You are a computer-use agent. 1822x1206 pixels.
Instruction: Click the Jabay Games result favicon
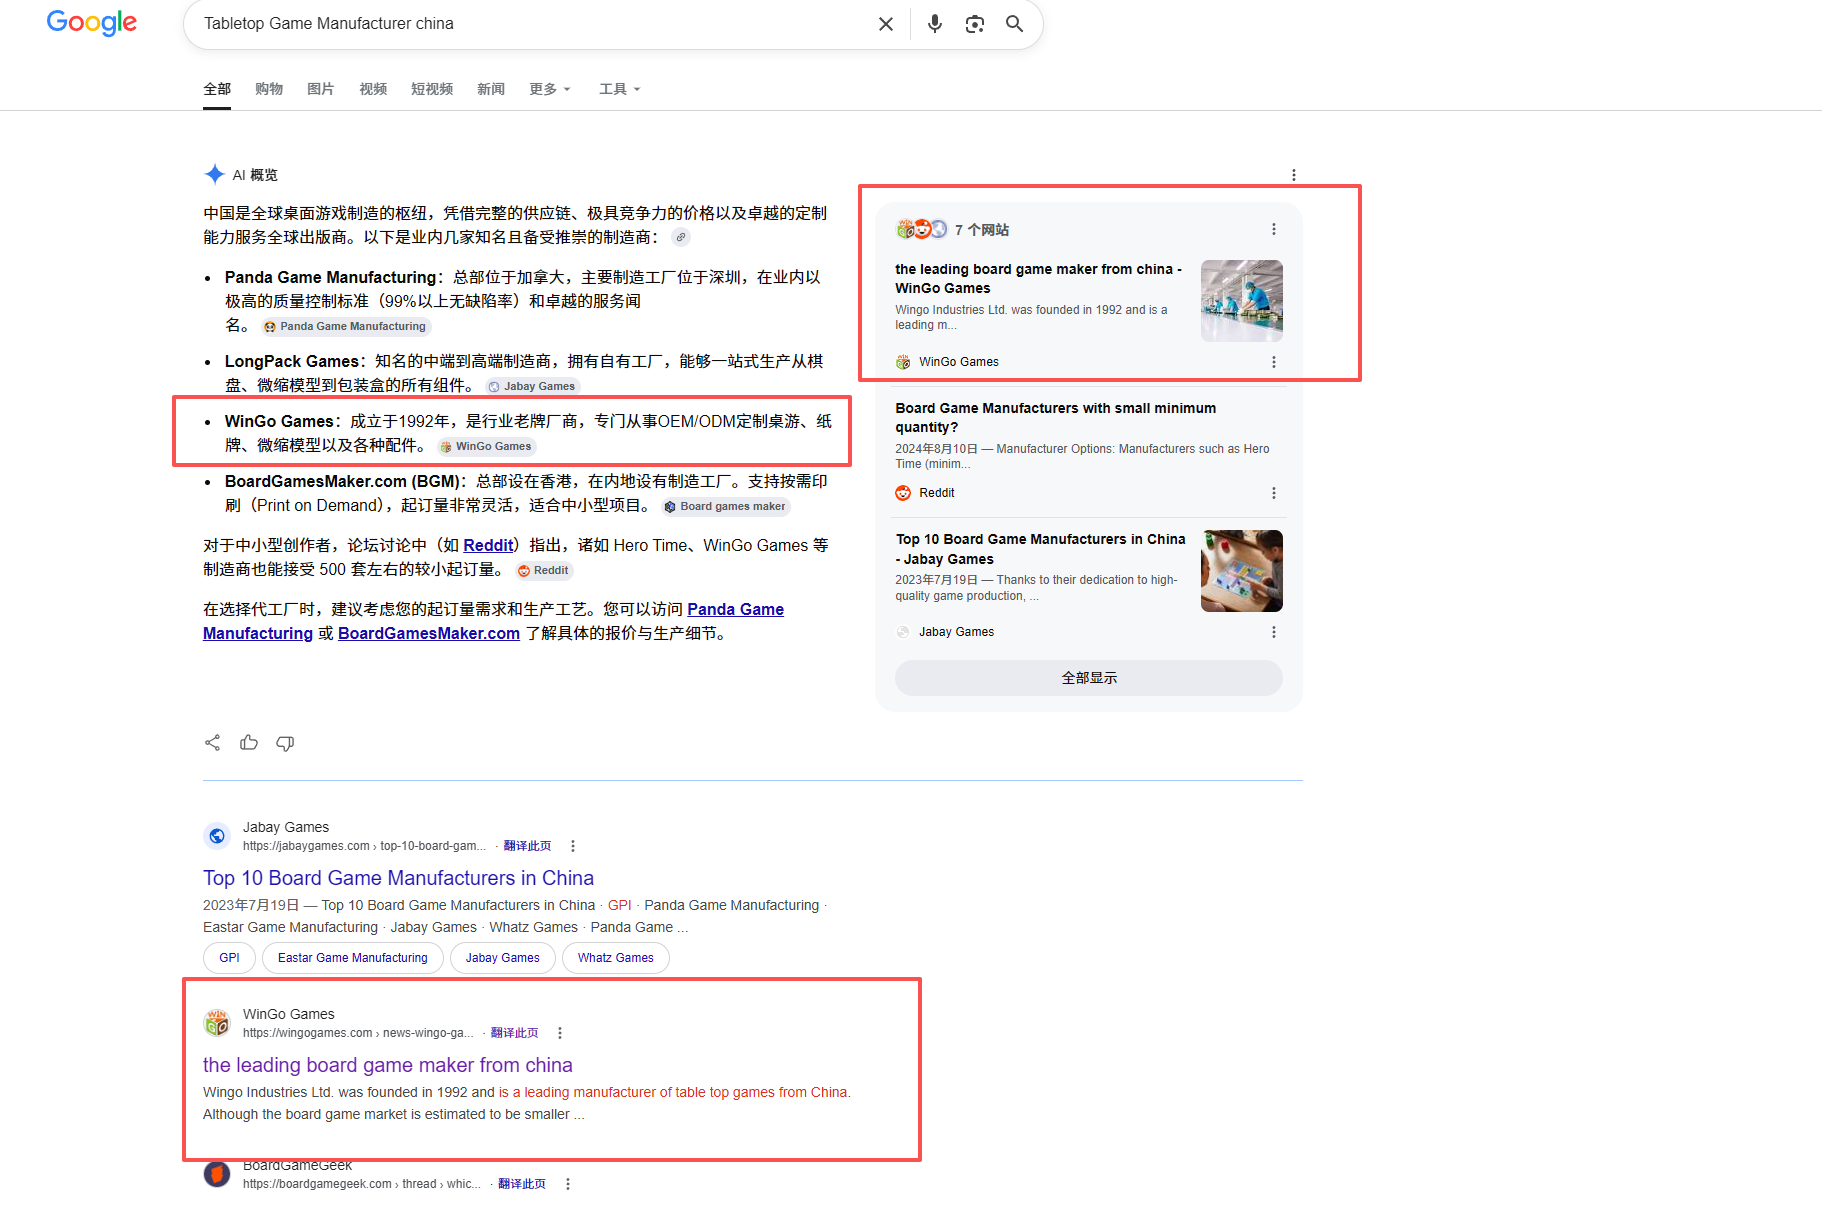[x=217, y=836]
